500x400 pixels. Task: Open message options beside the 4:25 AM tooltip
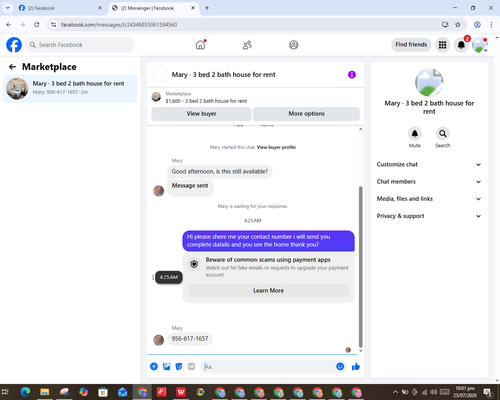pos(153,277)
